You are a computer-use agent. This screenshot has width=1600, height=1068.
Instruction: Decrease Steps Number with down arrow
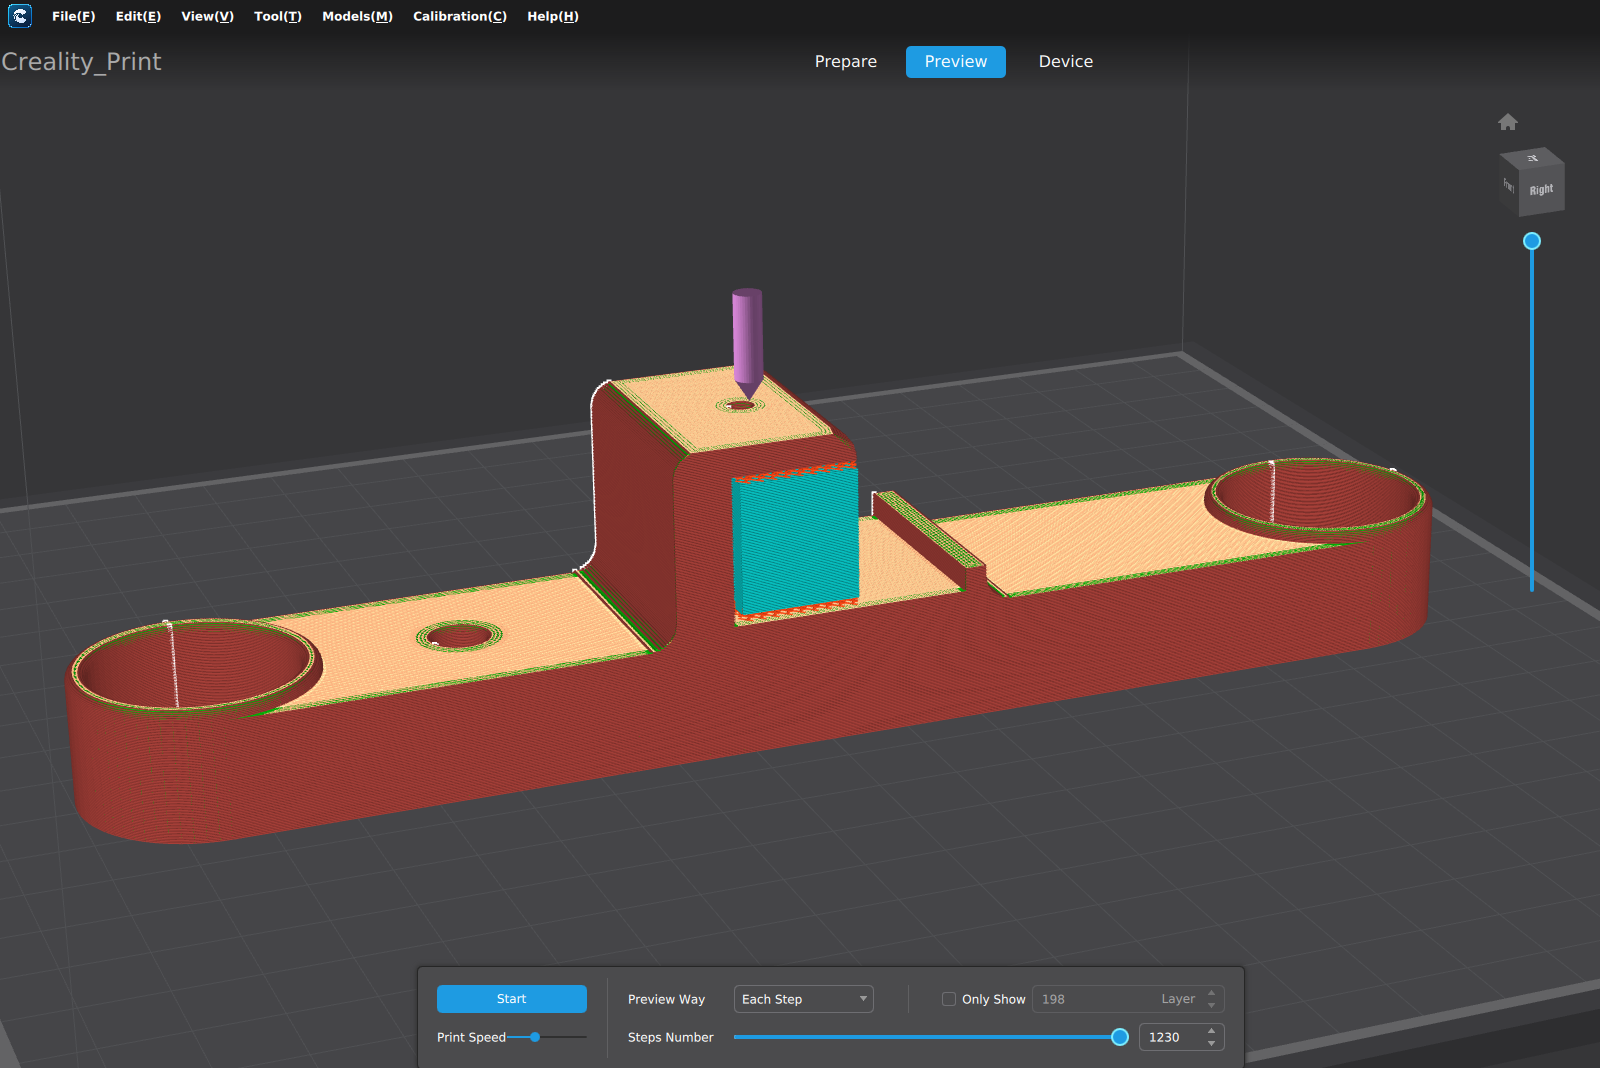tap(1211, 1043)
